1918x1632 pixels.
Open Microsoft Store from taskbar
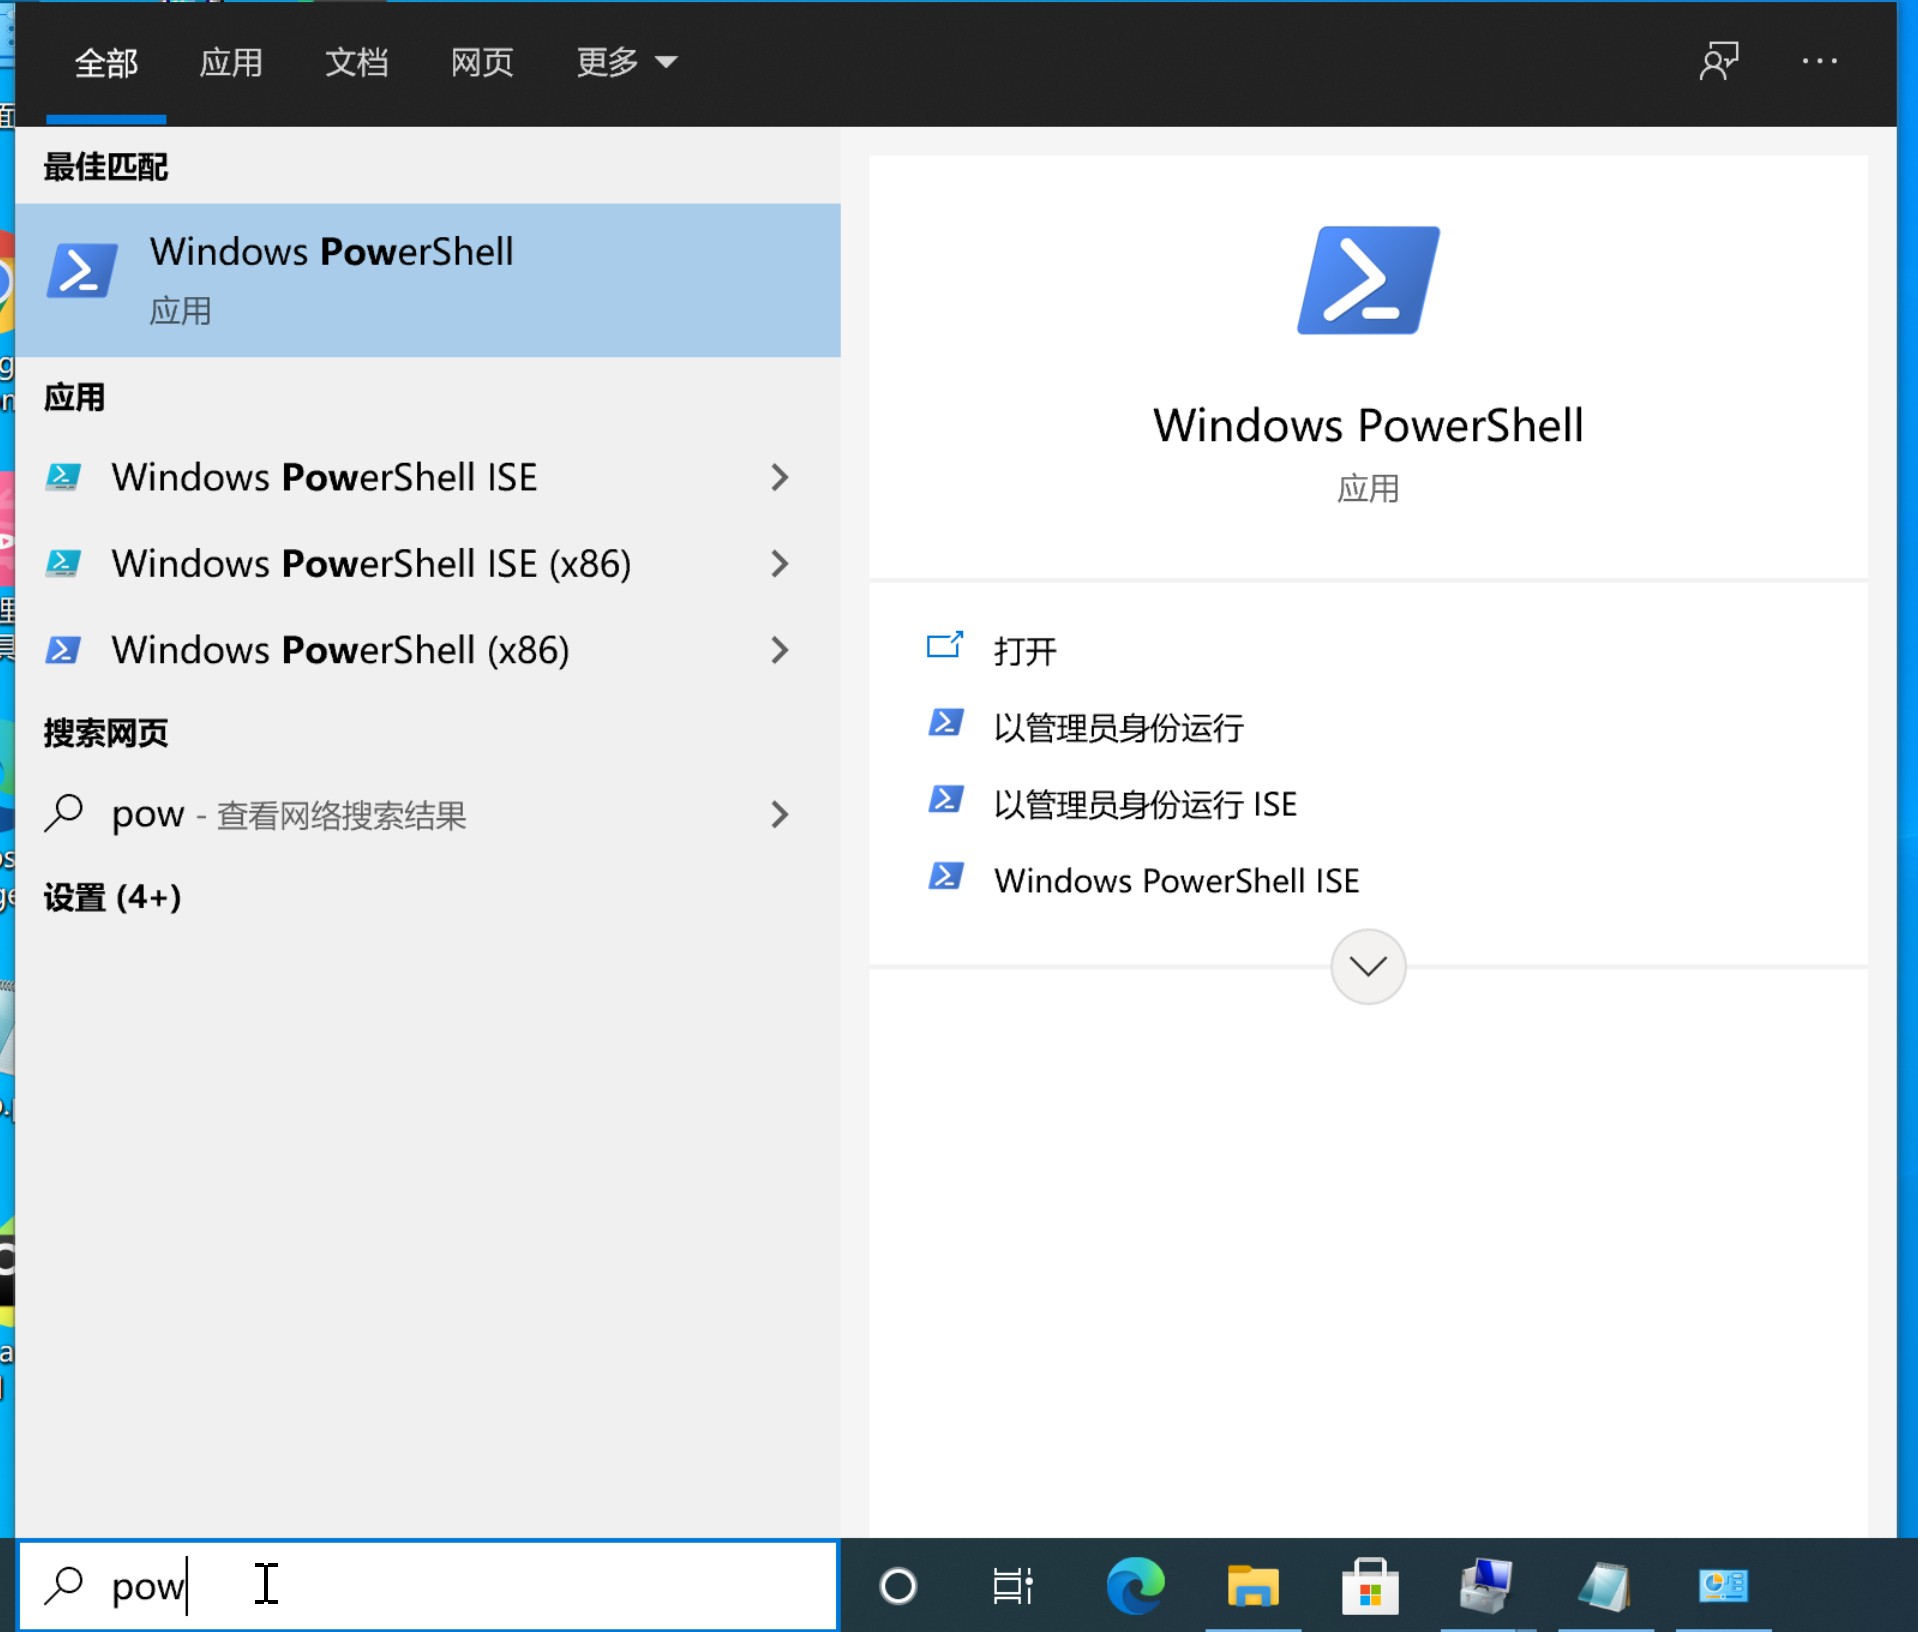(x=1370, y=1585)
